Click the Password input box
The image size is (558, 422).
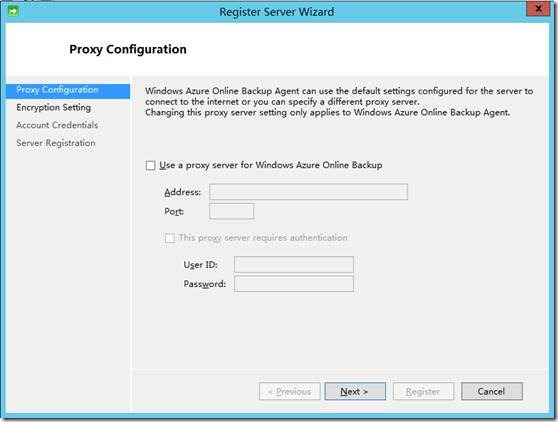click(x=294, y=284)
